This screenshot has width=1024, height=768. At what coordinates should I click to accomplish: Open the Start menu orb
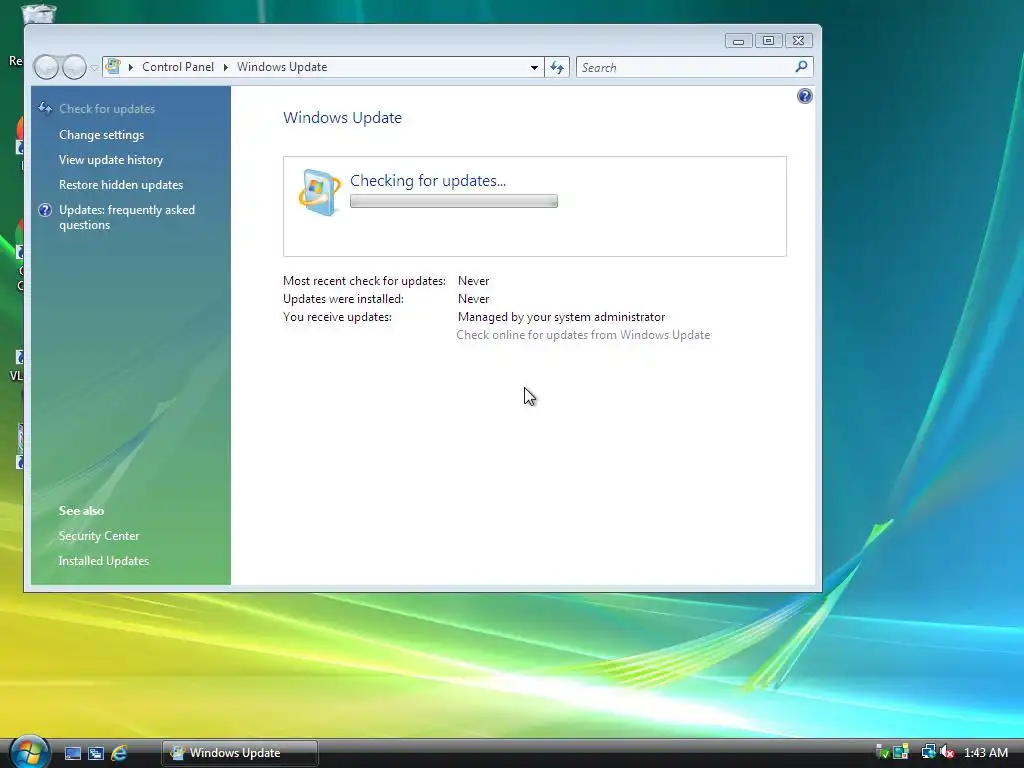coord(28,752)
